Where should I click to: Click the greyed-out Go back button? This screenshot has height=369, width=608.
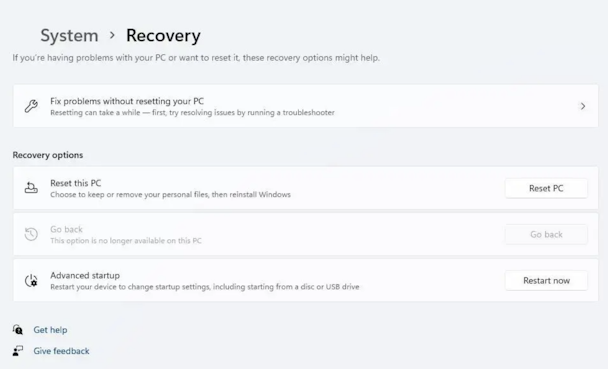coord(546,235)
